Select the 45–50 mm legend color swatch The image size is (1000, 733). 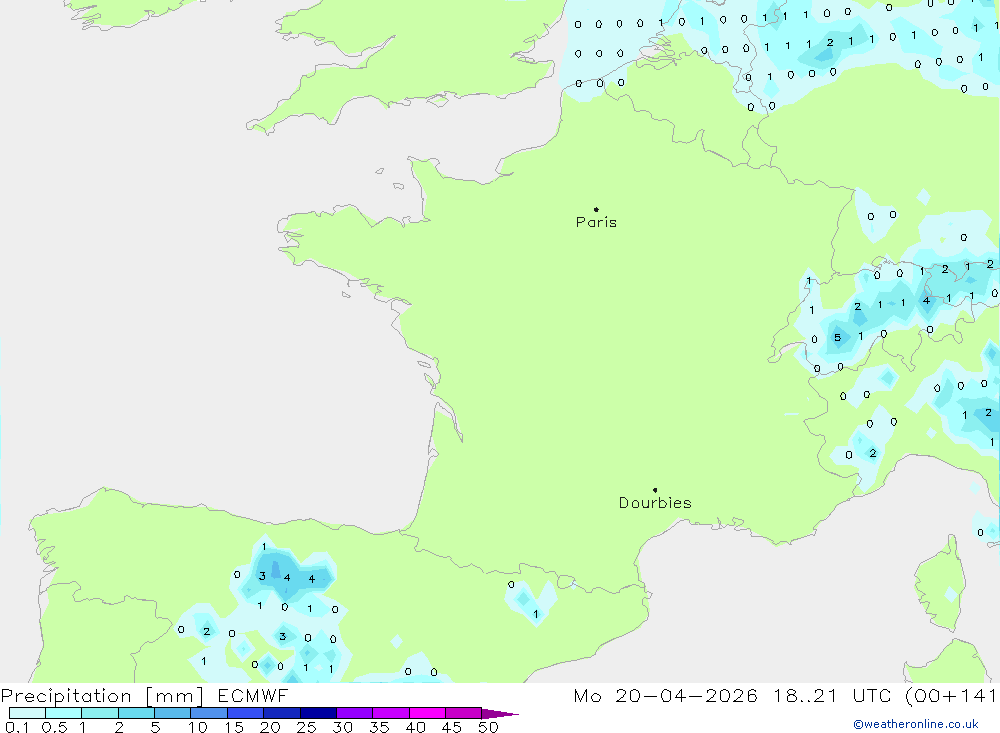tap(464, 713)
